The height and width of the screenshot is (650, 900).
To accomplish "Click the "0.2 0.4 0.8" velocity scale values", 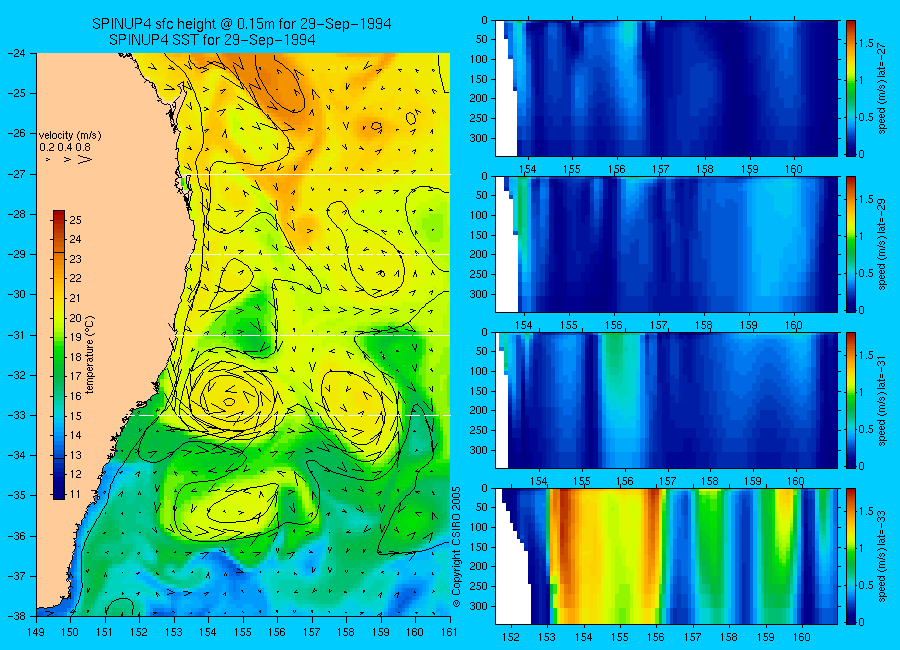I will click(x=65, y=148).
